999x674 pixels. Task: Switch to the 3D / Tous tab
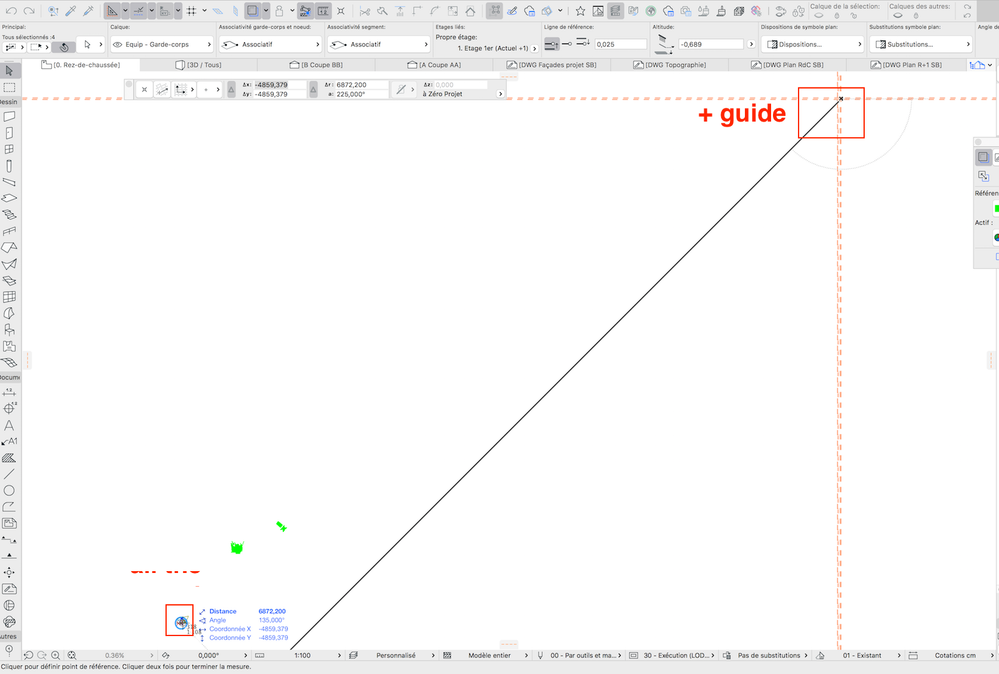198,65
